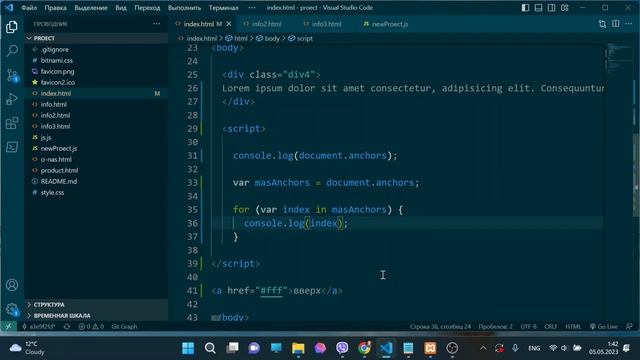Click the compare changes icon in editor toolbar
The image size is (640, 360).
tap(602, 24)
